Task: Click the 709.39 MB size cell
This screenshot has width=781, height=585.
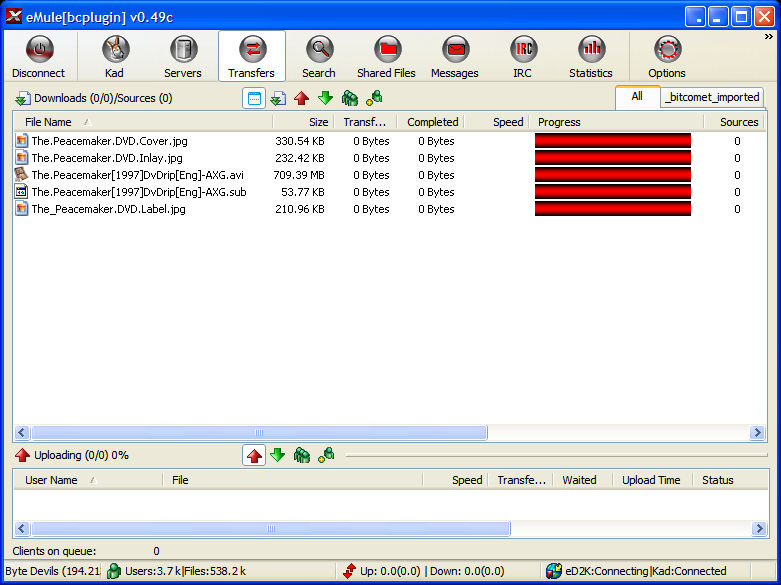Action: pyautogui.click(x=299, y=175)
